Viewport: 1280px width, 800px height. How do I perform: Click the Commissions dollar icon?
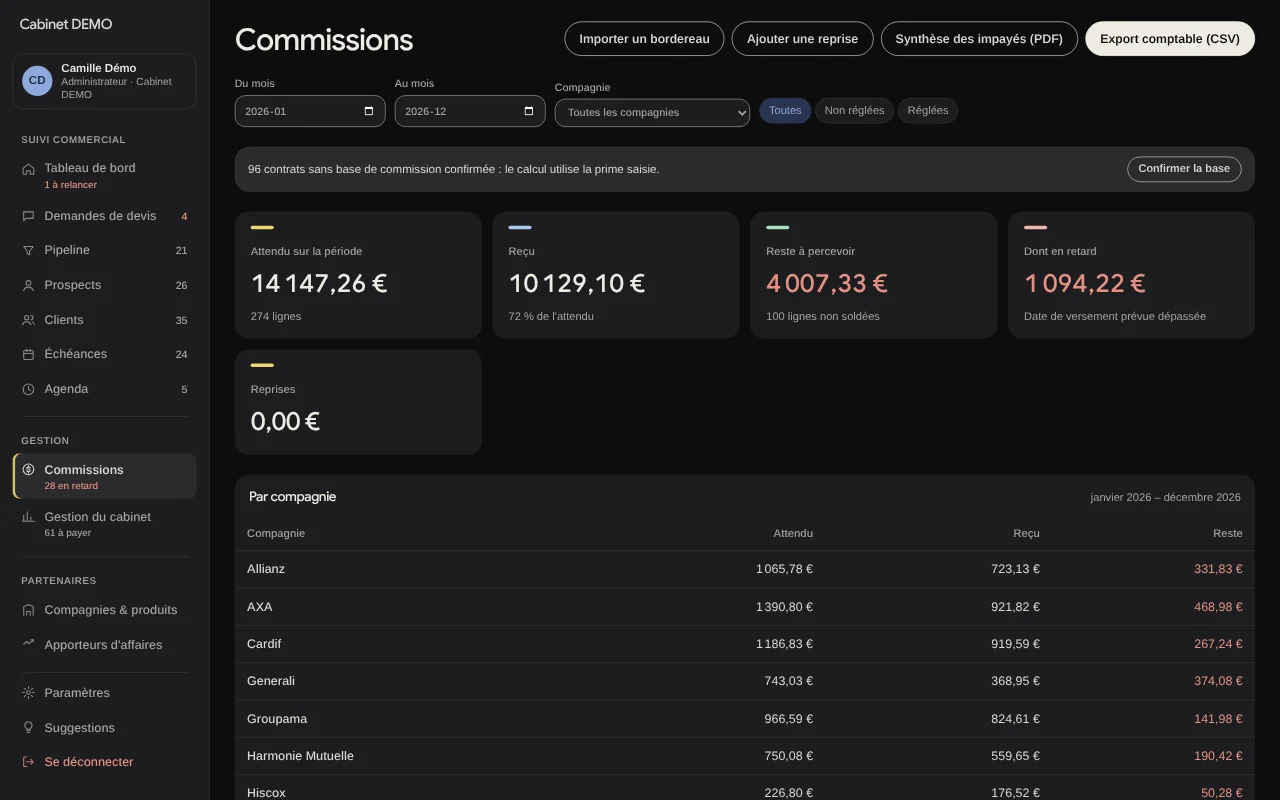(28, 470)
